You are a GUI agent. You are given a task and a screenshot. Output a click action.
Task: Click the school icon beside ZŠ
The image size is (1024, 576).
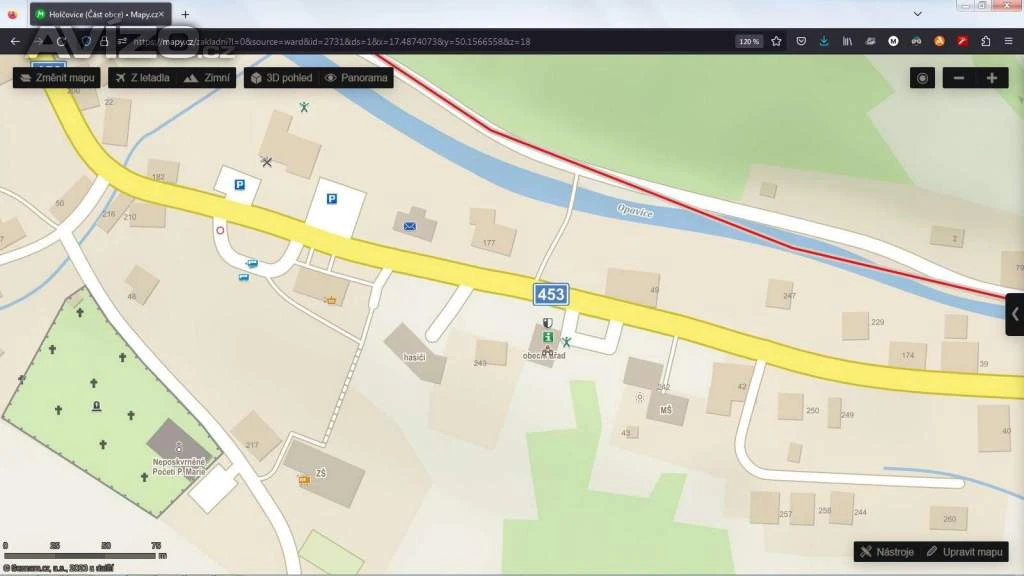pyautogui.click(x=304, y=481)
